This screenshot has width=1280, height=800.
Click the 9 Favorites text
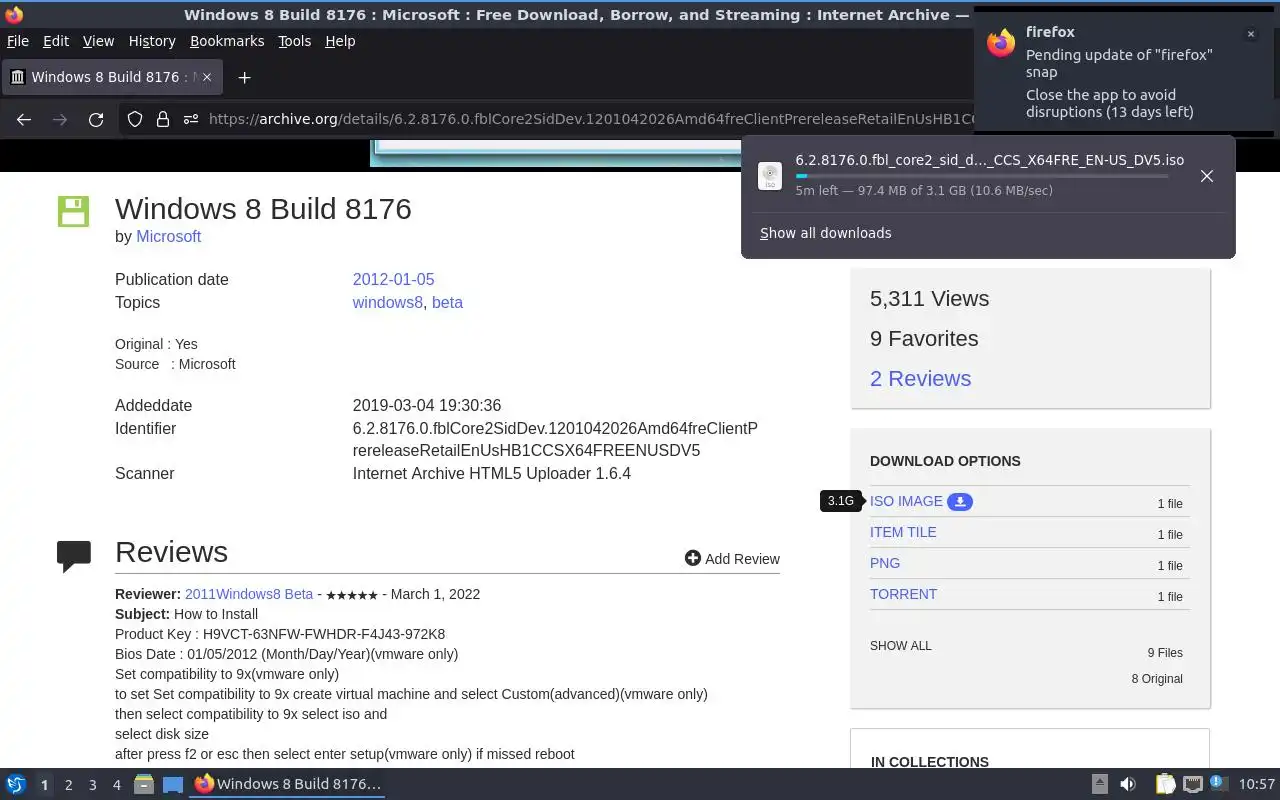(x=924, y=339)
